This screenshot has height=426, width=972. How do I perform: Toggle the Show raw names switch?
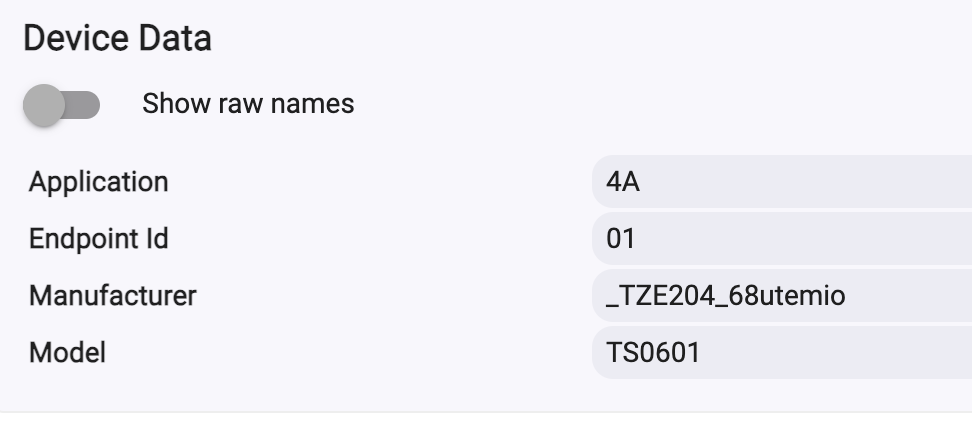[x=62, y=104]
